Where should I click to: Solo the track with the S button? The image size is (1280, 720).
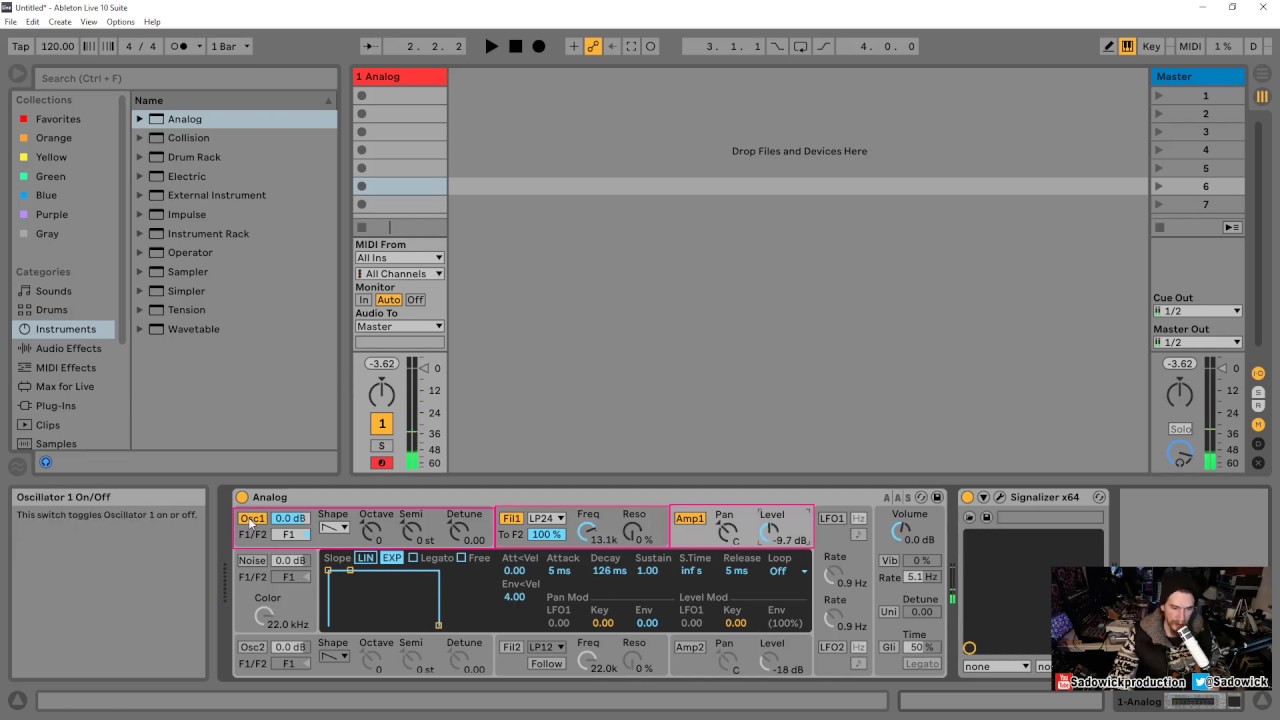[x=381, y=445]
